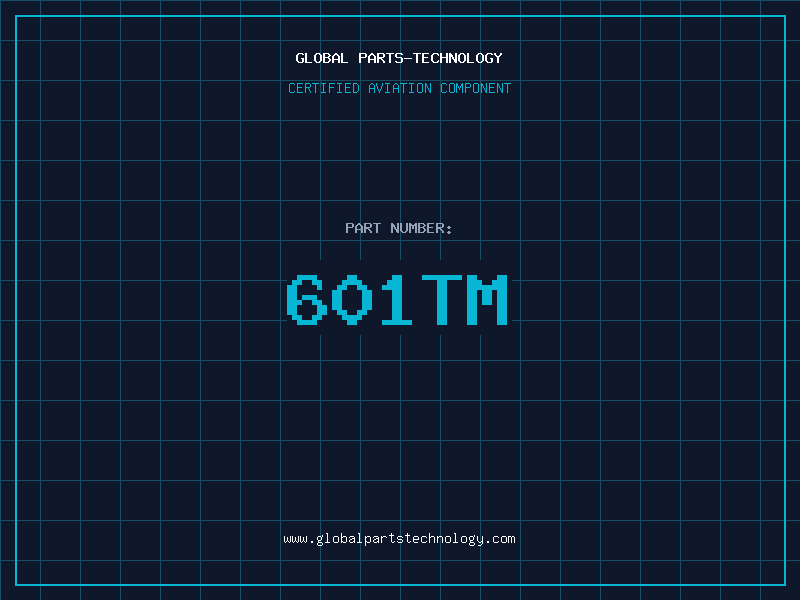The image size is (800, 600).
Task: Click the ".com" ending of the website address
Action: pos(500,539)
